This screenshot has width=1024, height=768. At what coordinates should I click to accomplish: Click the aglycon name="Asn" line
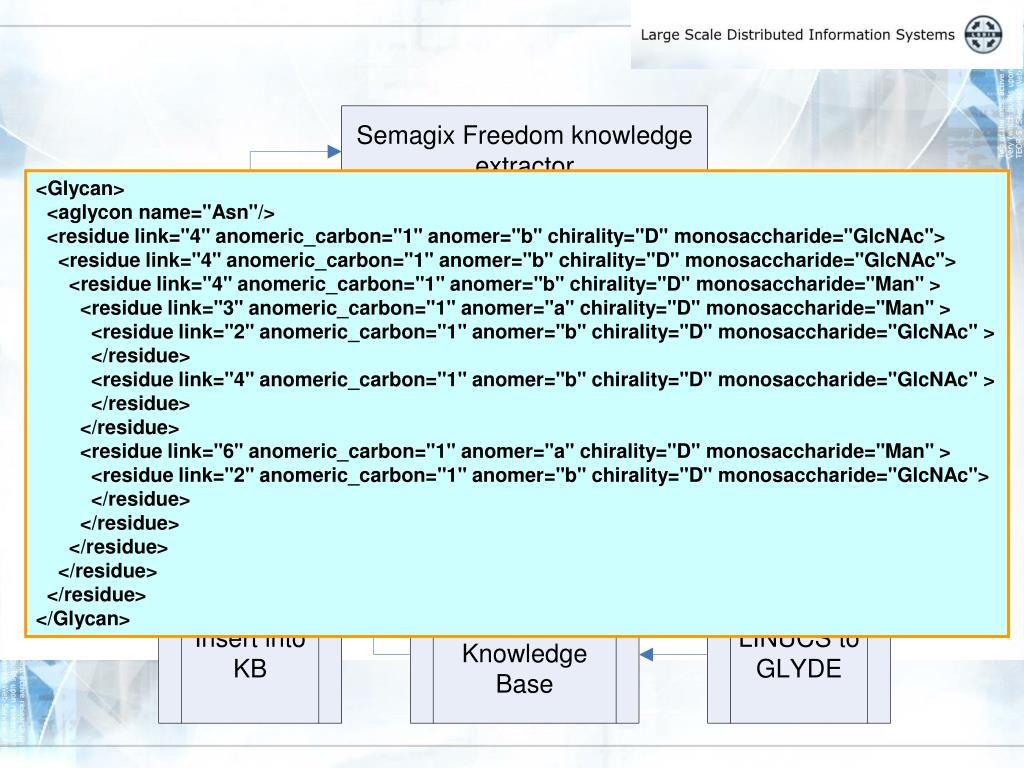click(161, 212)
